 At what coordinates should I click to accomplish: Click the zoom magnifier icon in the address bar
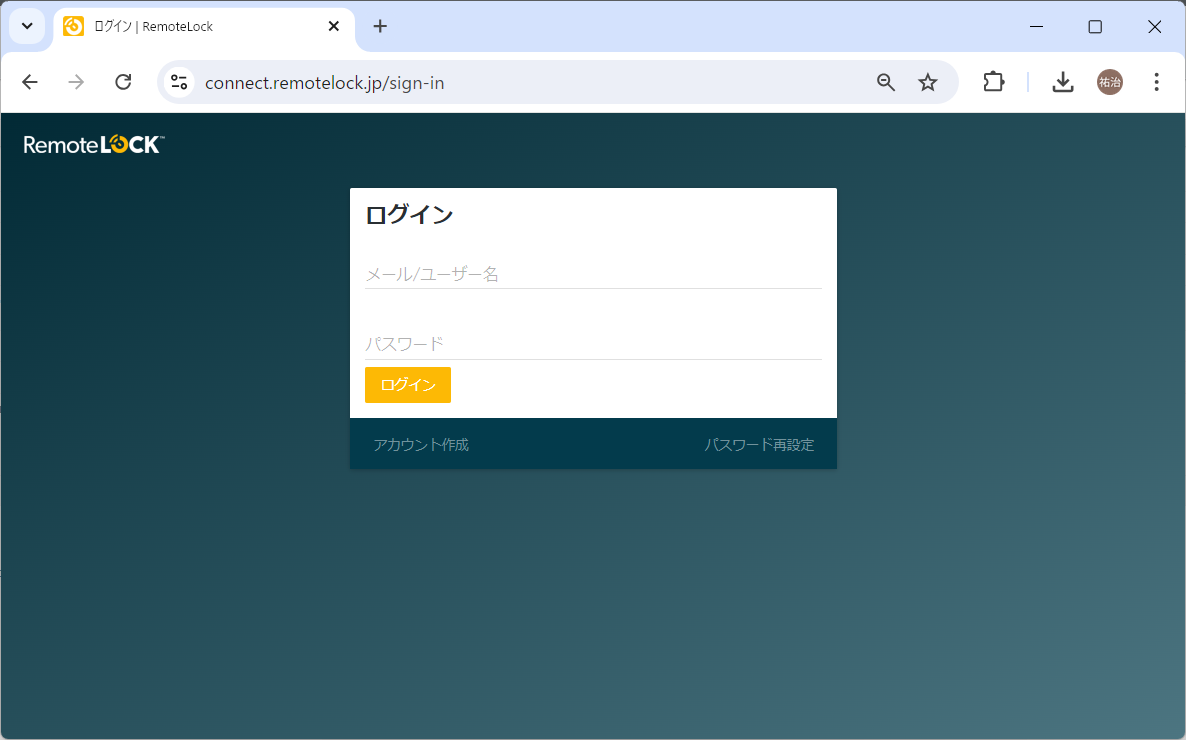point(885,82)
